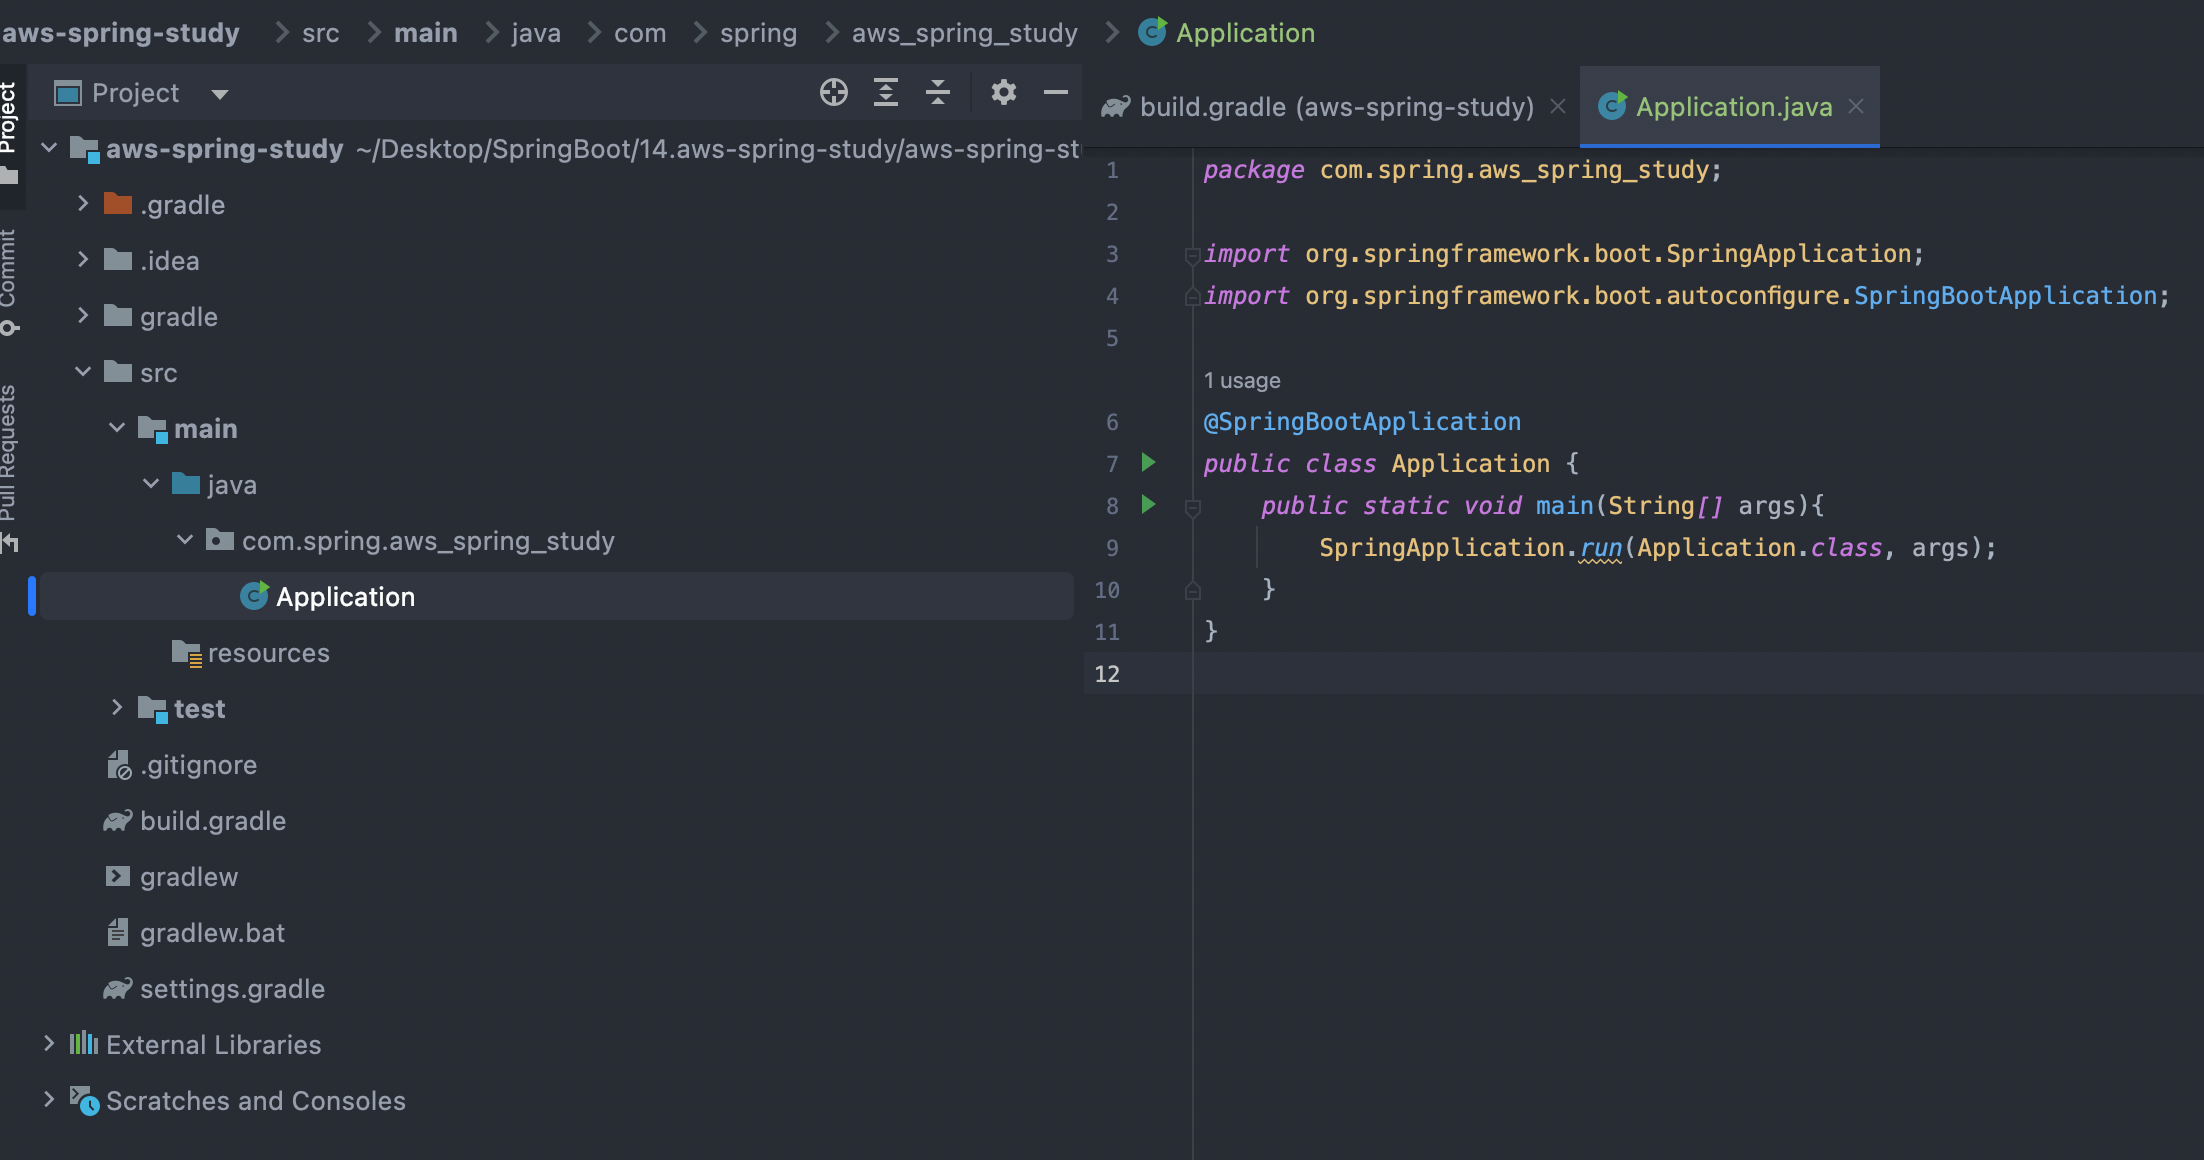Collapse the src folder

pyautogui.click(x=83, y=372)
